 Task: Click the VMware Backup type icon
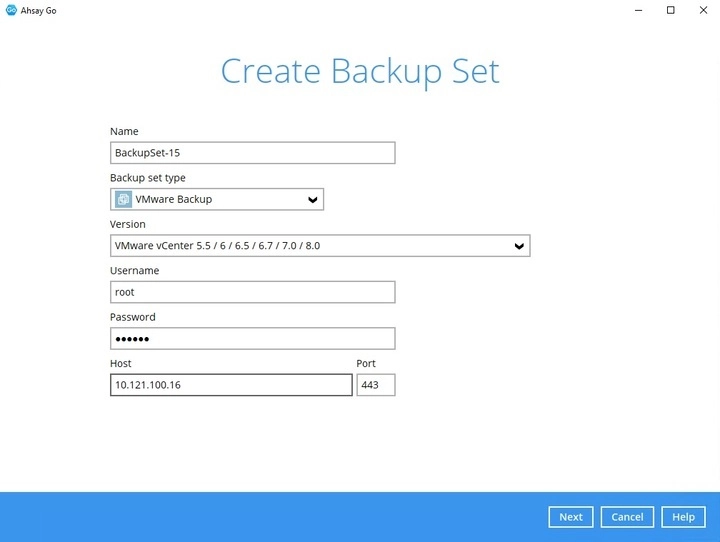[x=123, y=199]
